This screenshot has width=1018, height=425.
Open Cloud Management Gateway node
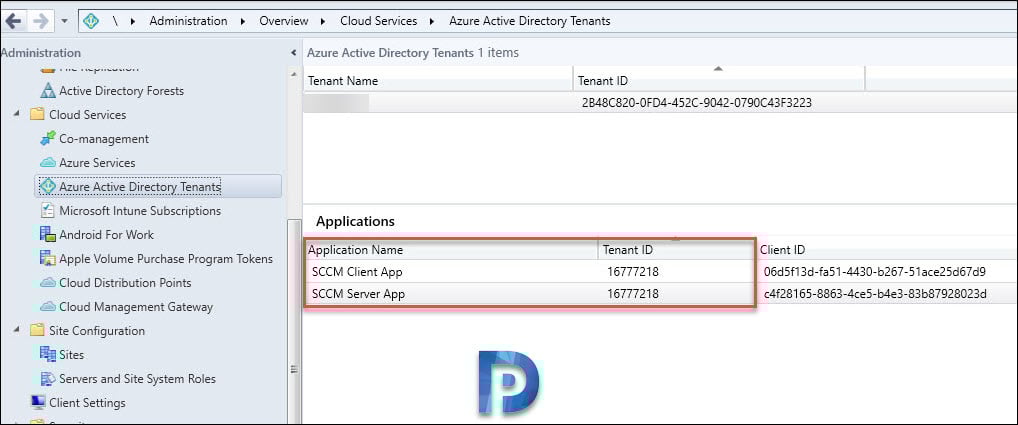(x=136, y=307)
